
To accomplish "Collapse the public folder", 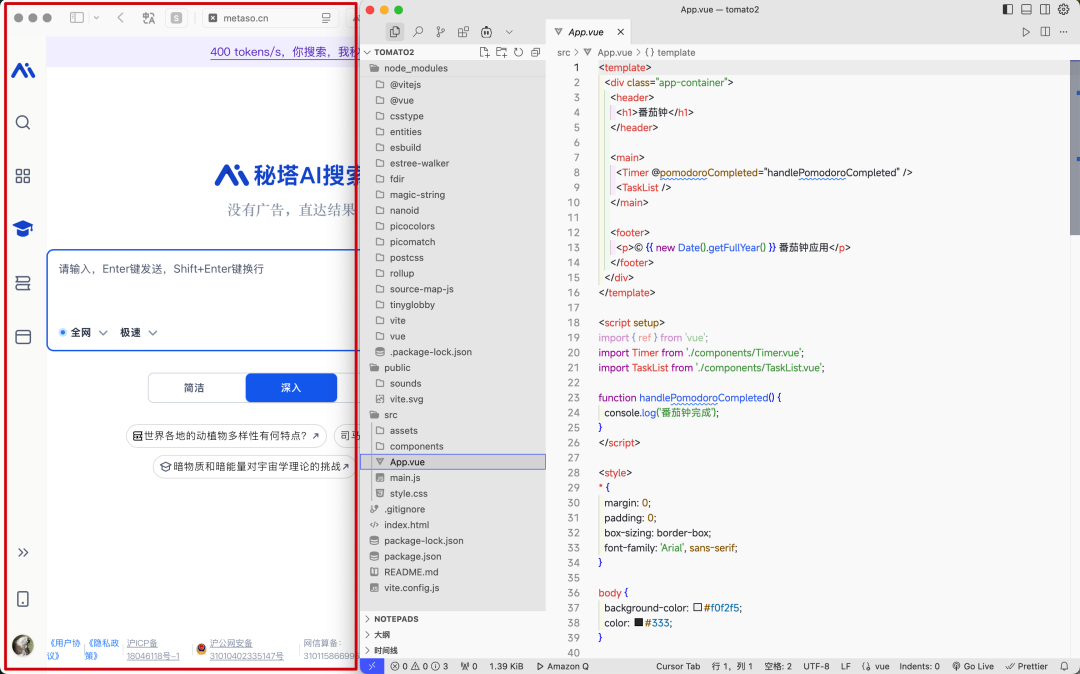I will tap(453, 368).
